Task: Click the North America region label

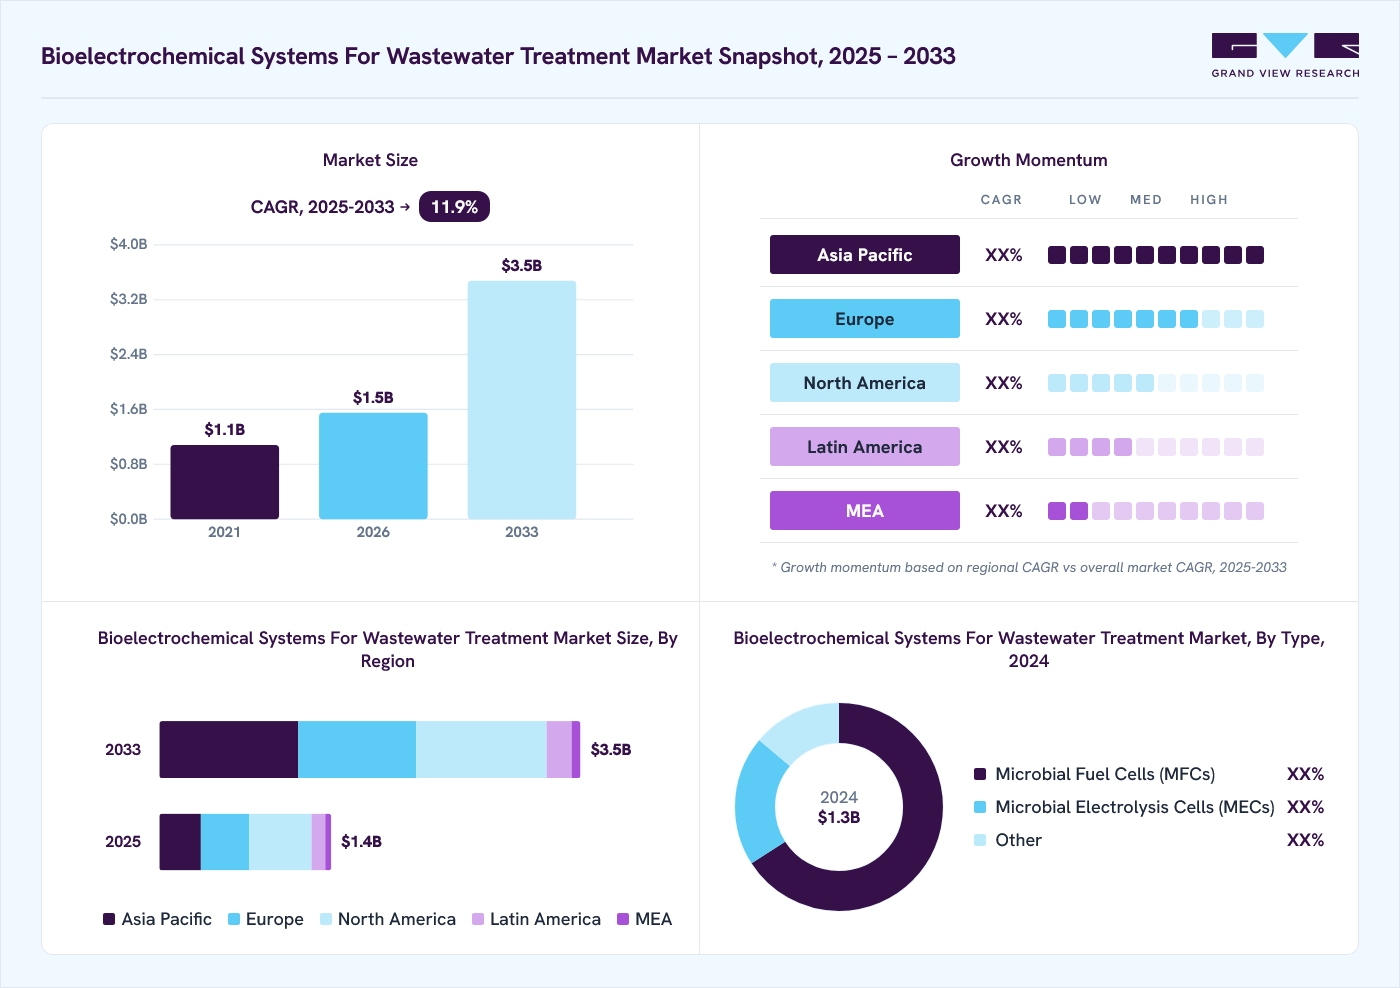Action: click(865, 383)
